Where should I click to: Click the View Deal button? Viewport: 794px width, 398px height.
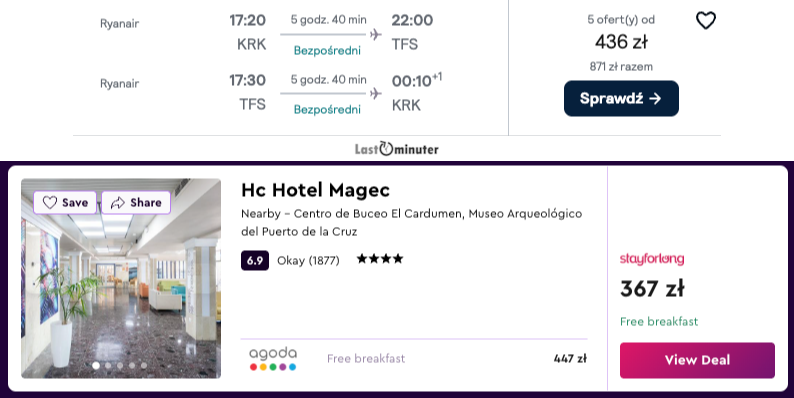point(697,360)
